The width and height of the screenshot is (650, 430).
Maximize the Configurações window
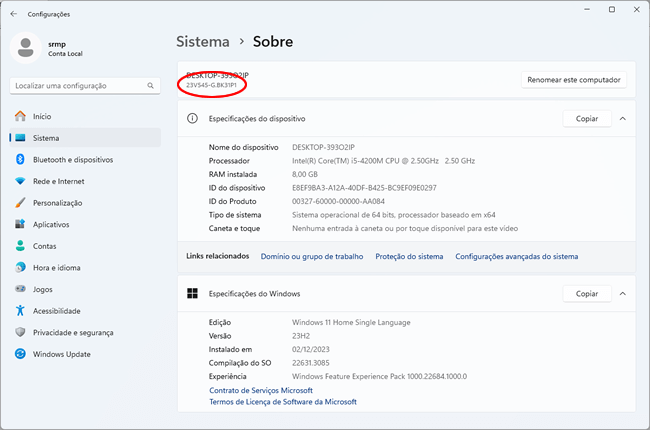click(x=612, y=10)
